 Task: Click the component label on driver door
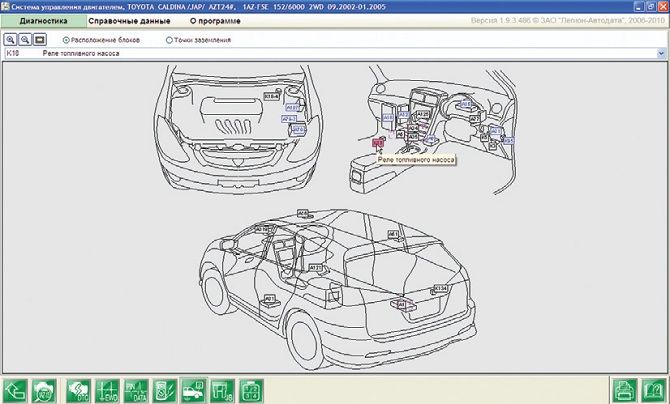tap(270, 298)
